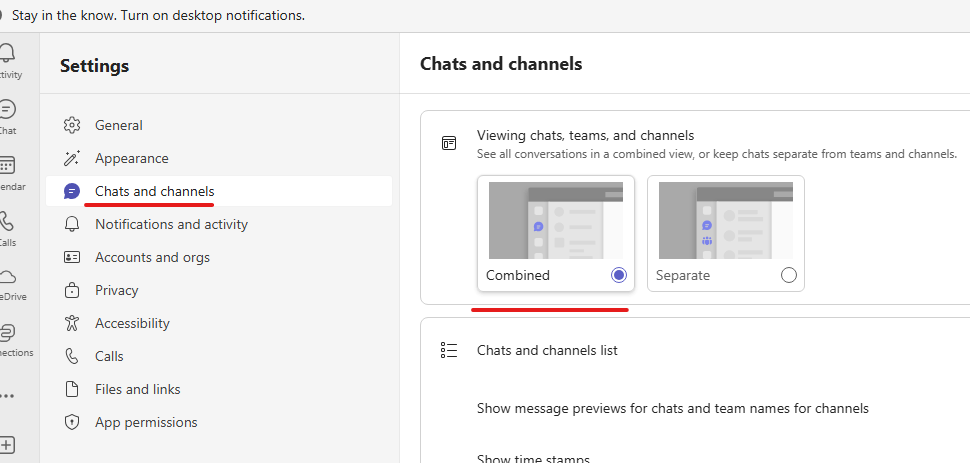Click the settings Calls phone icon
Image resolution: width=970 pixels, height=463 pixels.
(72, 356)
